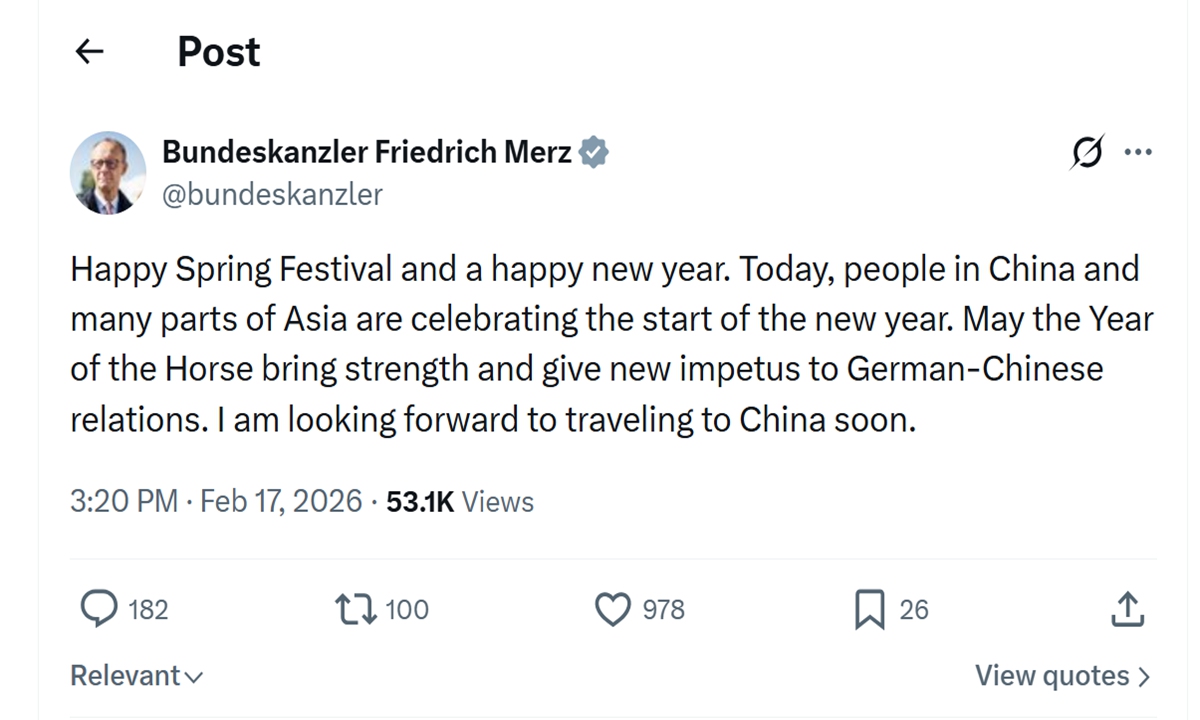The height and width of the screenshot is (720, 1200).
Task: Open the three-dot more options menu
Action: [x=1138, y=151]
